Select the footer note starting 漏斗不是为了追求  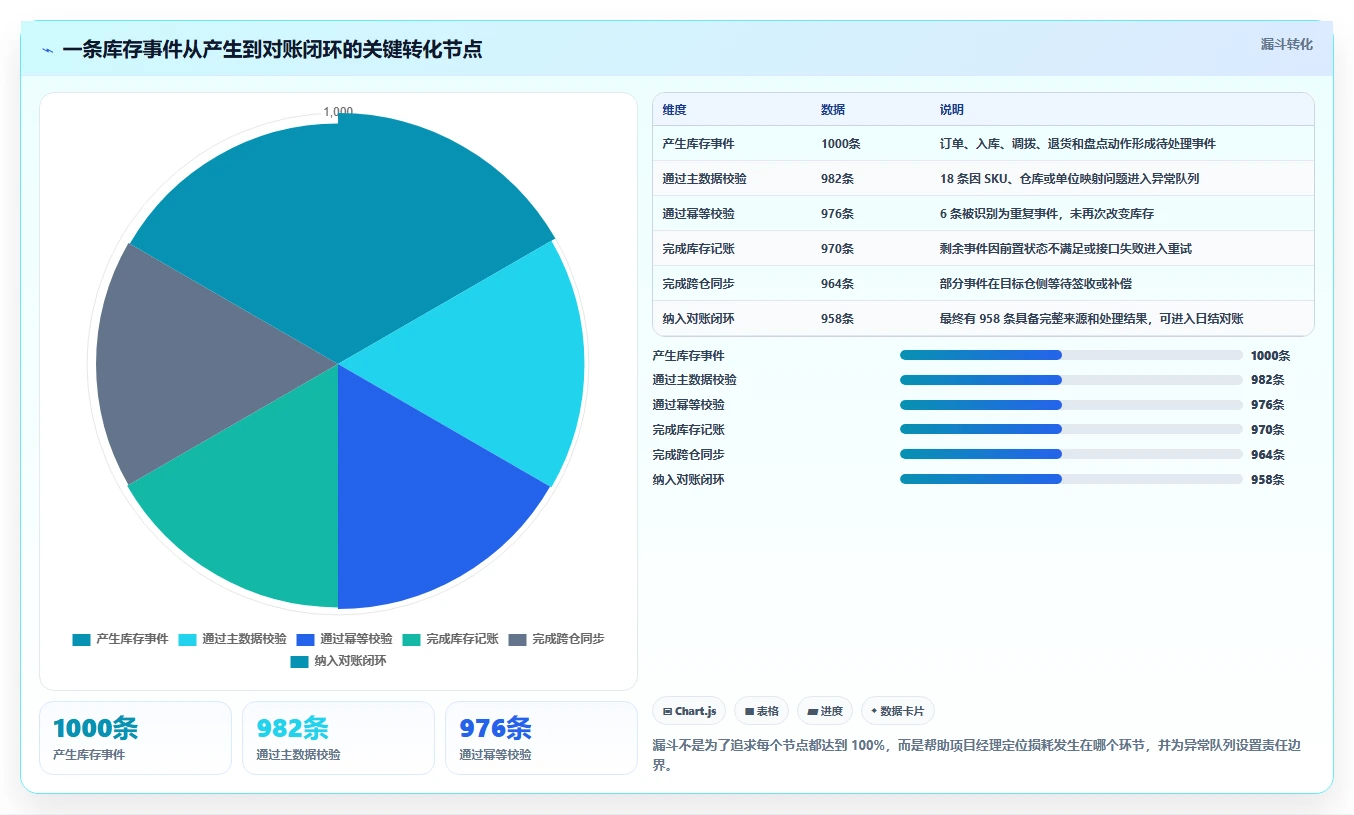(976, 755)
